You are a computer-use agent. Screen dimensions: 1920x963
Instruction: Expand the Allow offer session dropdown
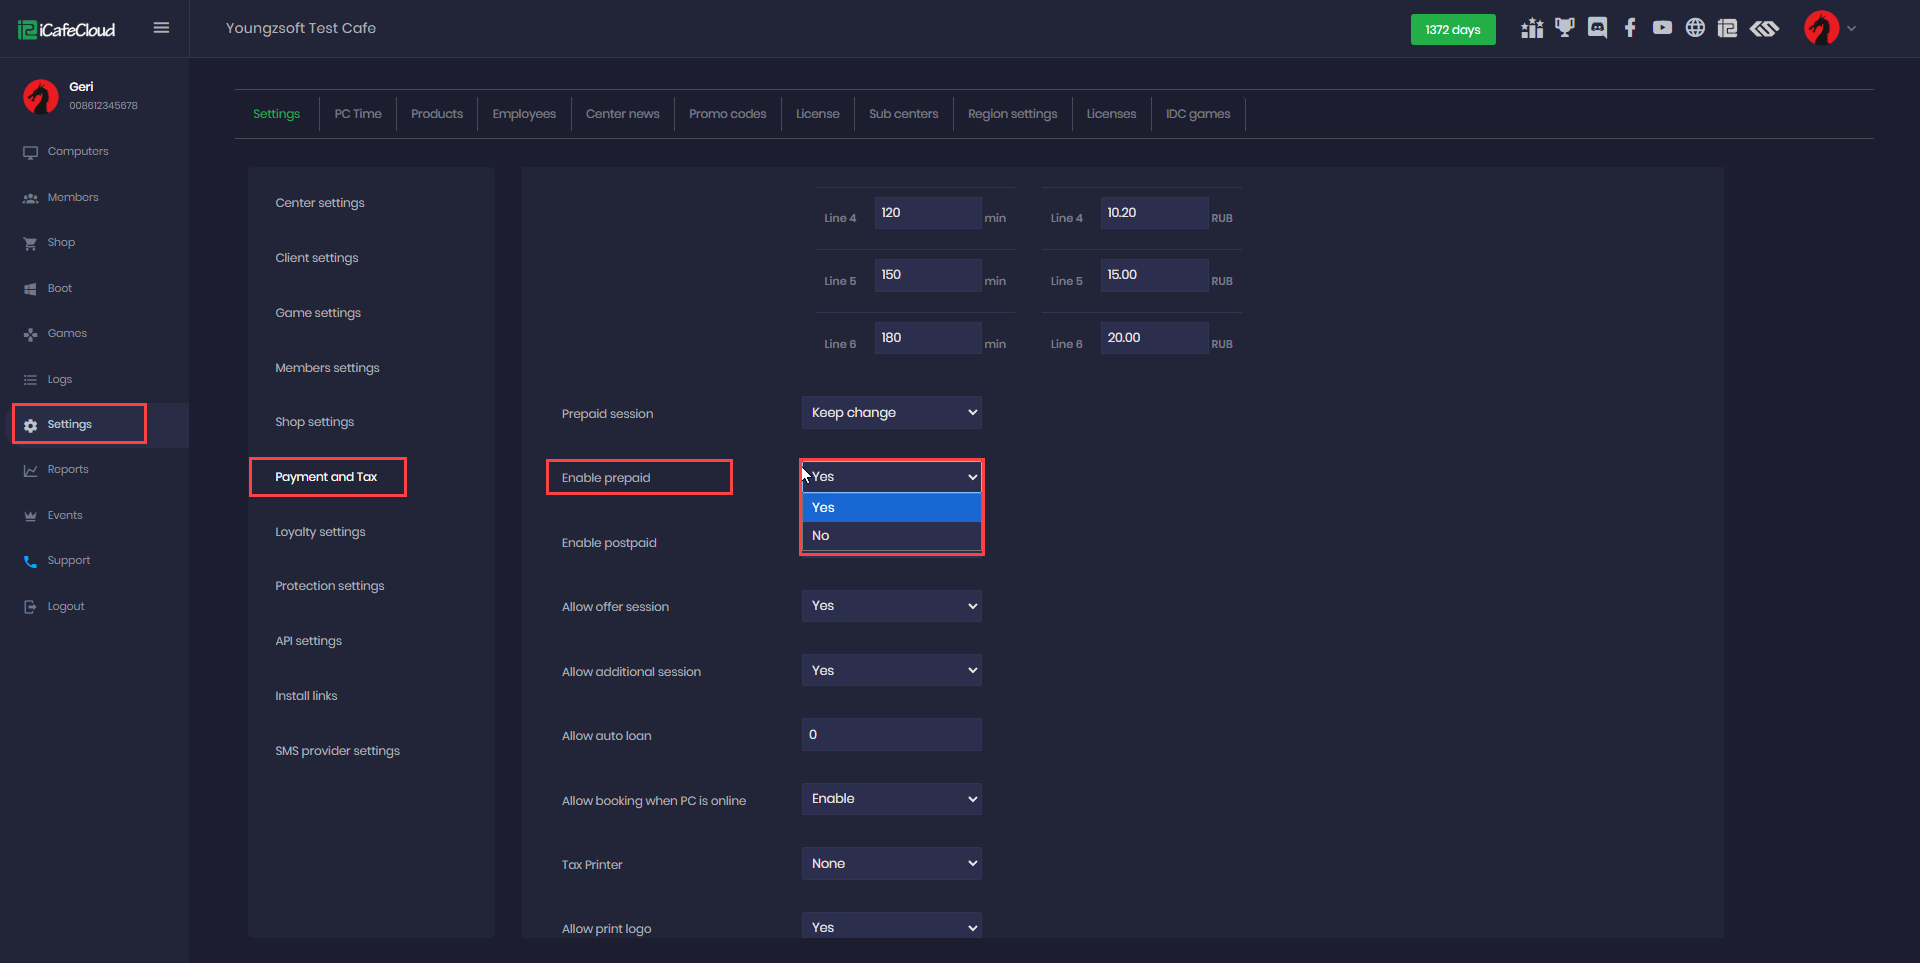890,606
